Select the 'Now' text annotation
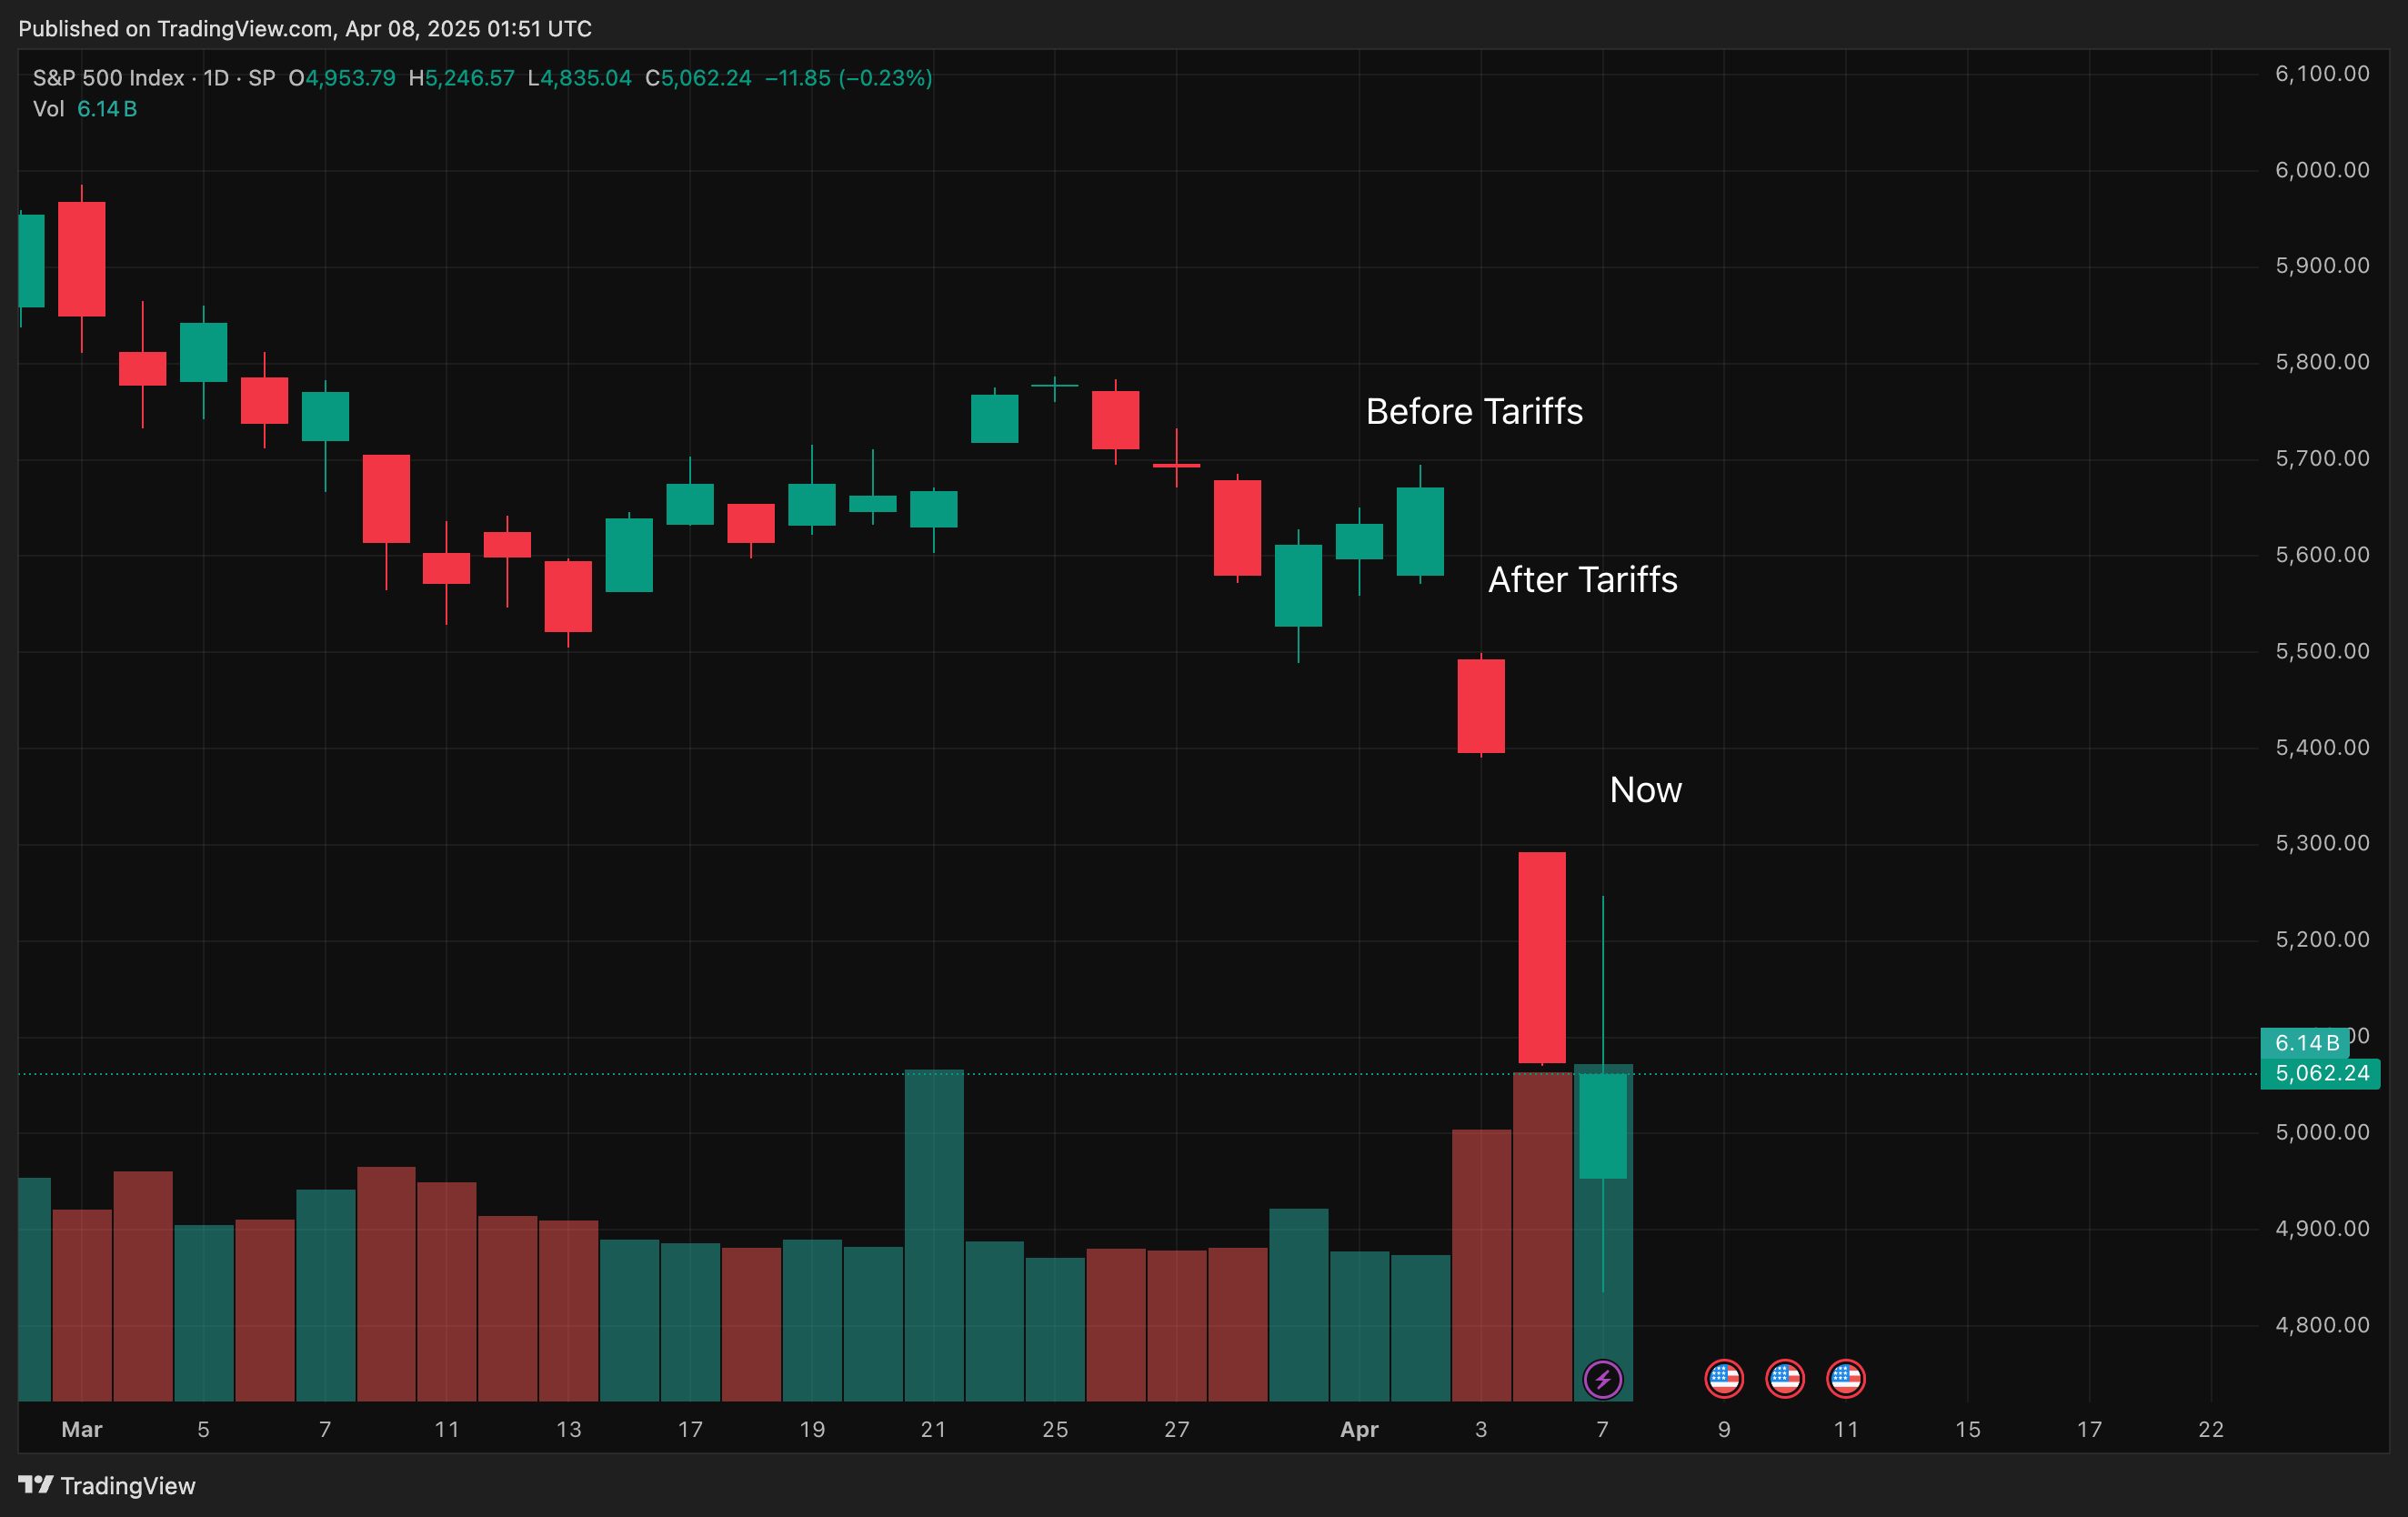Viewport: 2408px width, 1517px height. (1645, 790)
